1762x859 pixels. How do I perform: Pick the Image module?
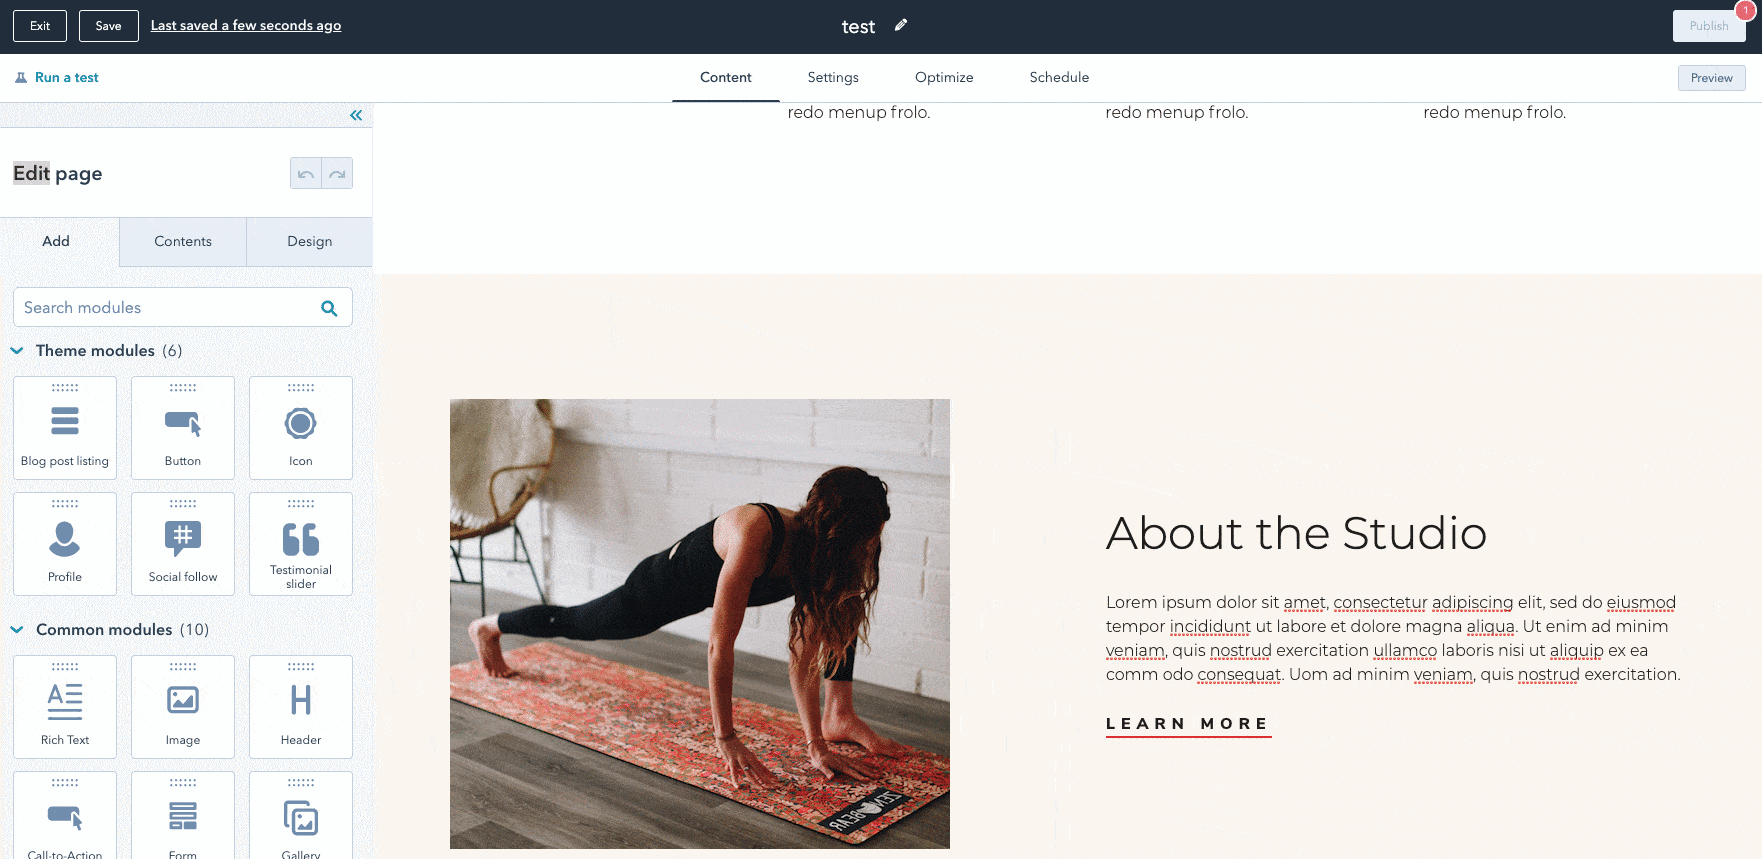pyautogui.click(x=183, y=707)
